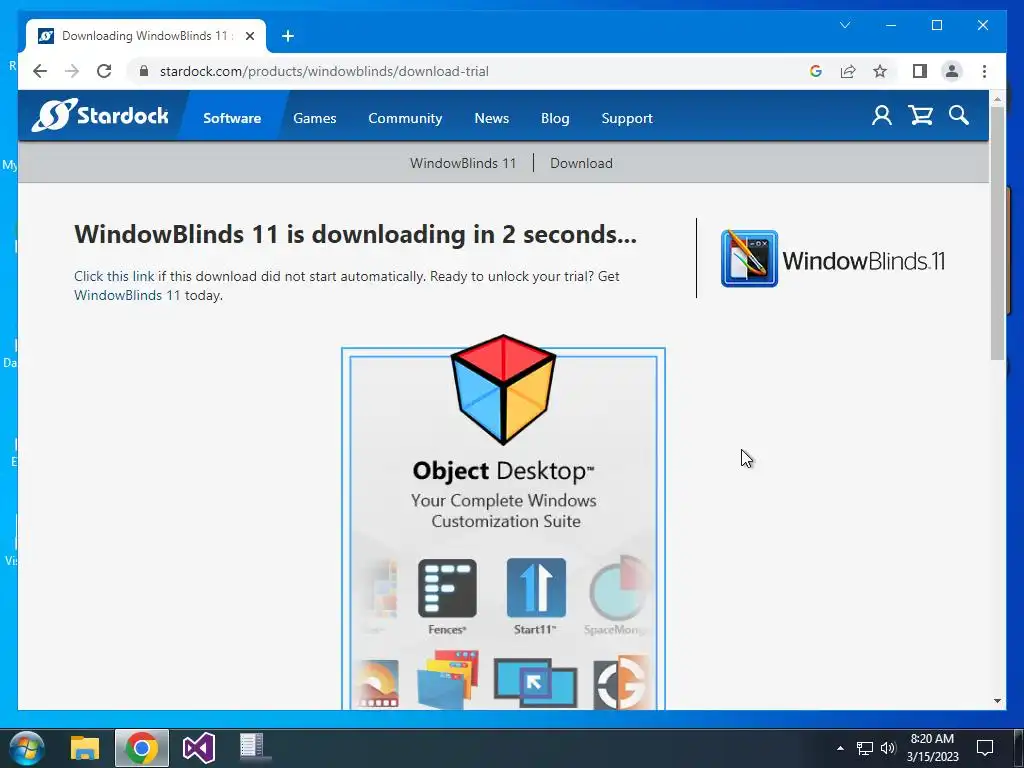The height and width of the screenshot is (768, 1024).
Task: Click the Stardock logo in the header
Action: [x=101, y=116]
